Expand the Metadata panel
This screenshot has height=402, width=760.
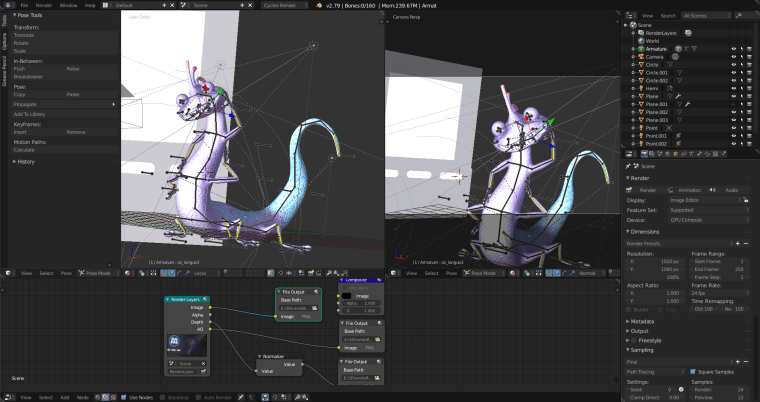point(644,321)
